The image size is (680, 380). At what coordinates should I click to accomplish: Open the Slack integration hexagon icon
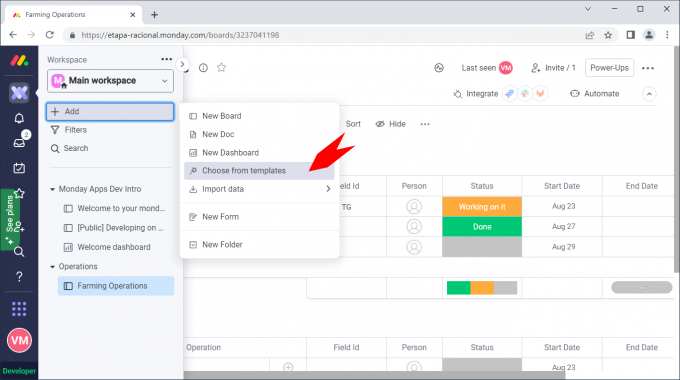pos(525,93)
